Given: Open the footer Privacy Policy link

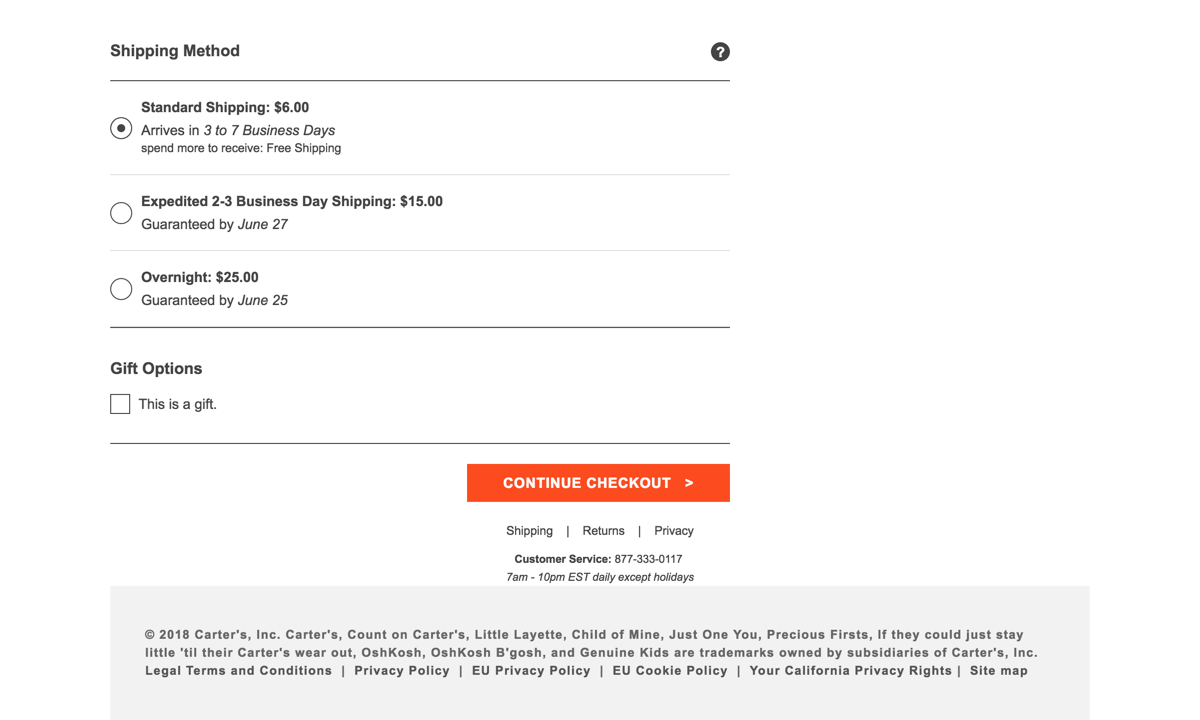Looking at the screenshot, I should pos(402,671).
